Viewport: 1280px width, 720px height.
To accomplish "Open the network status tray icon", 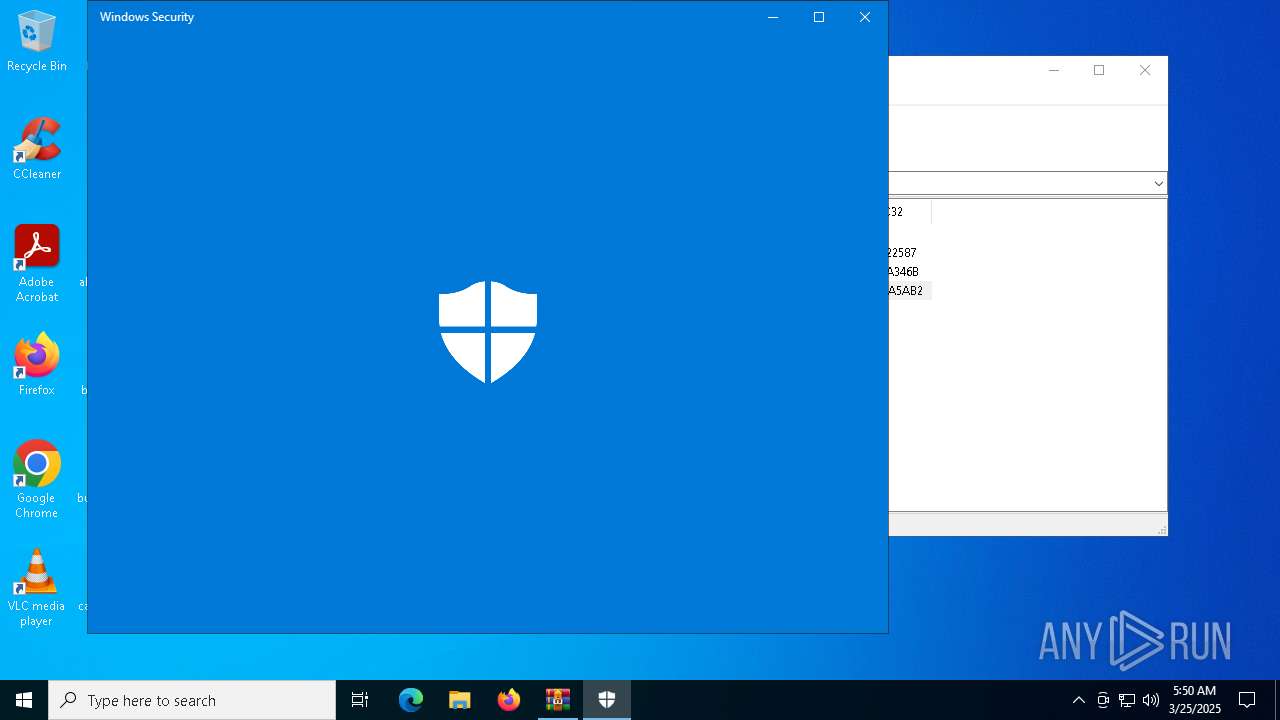I will click(1127, 700).
